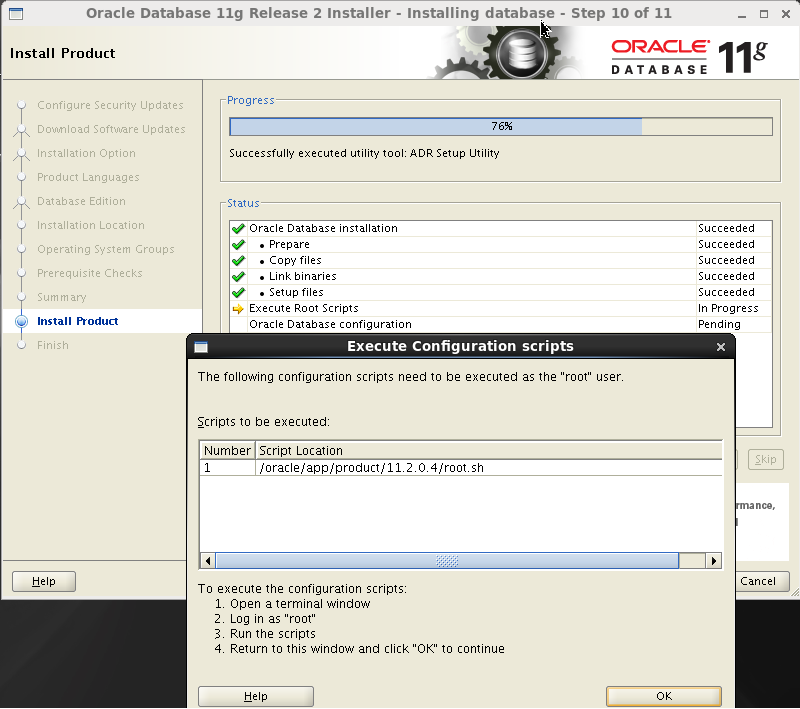Image resolution: width=800 pixels, height=709 pixels.
Task: Click the Number column header
Action: pyautogui.click(x=227, y=450)
